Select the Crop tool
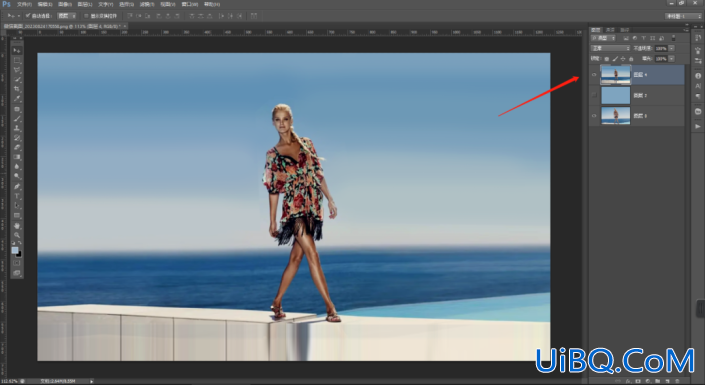The image size is (705, 385). (17, 89)
